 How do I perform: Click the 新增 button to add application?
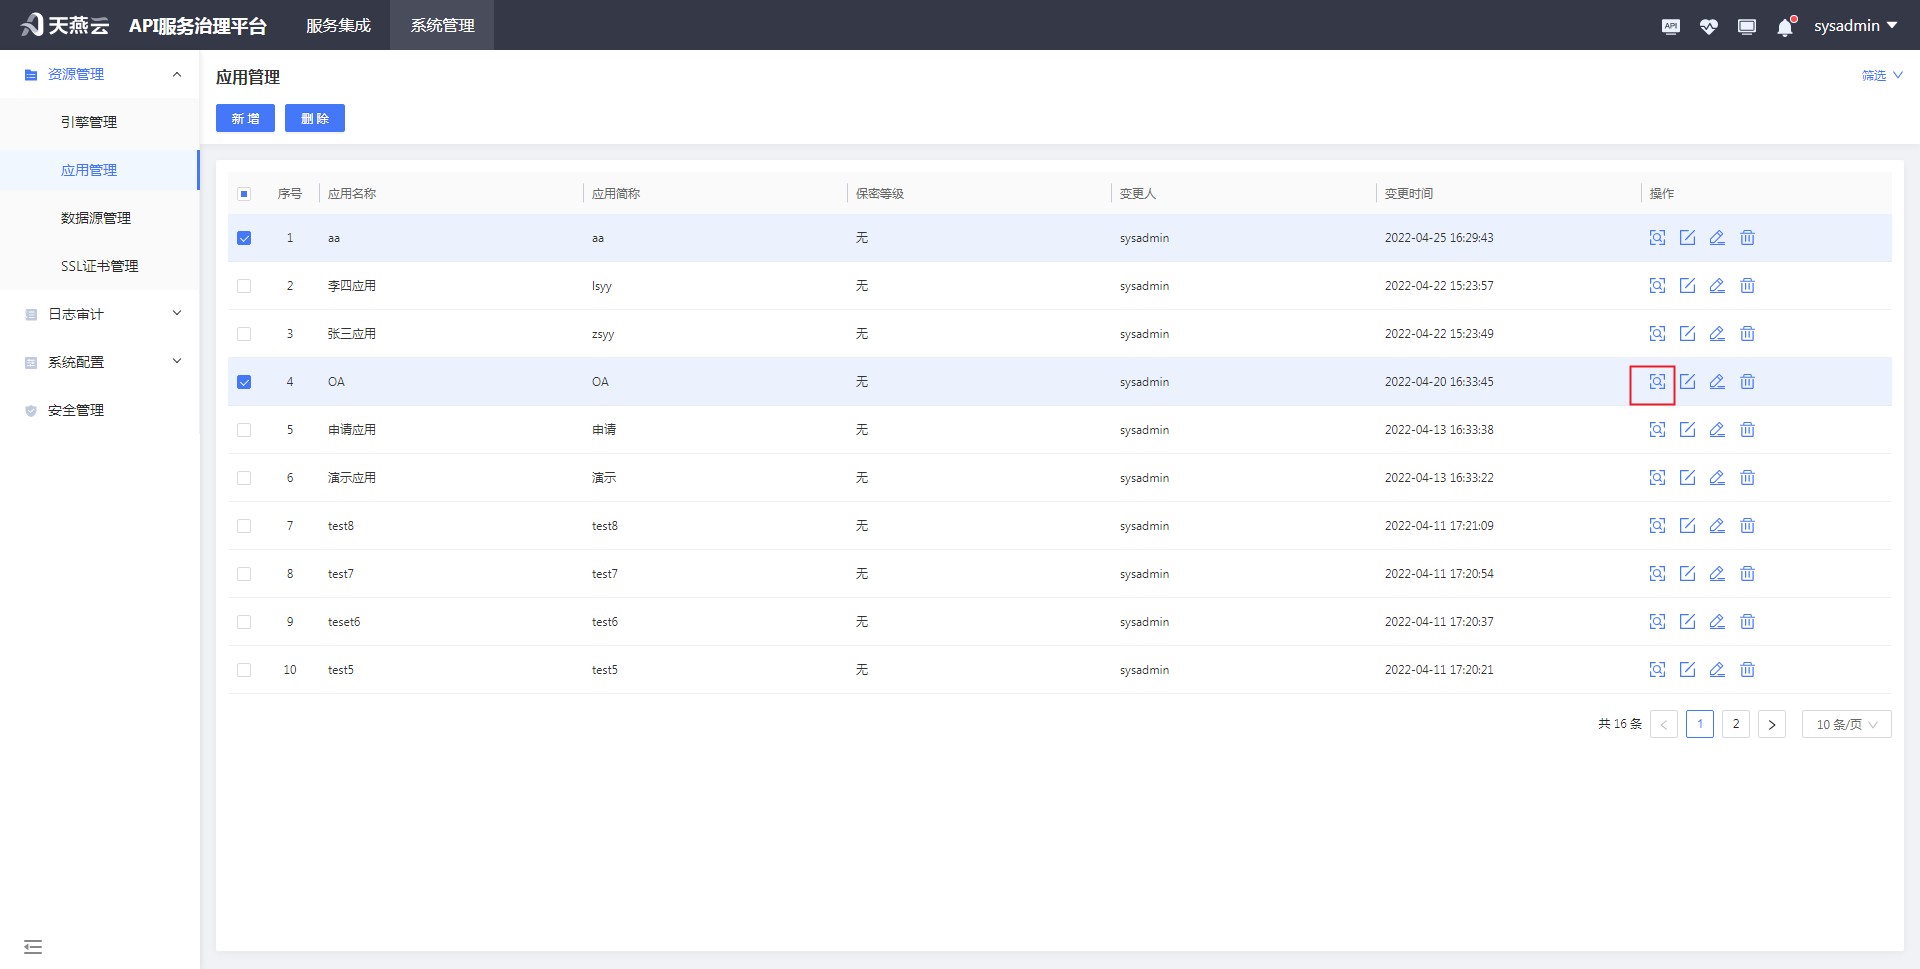click(x=244, y=118)
